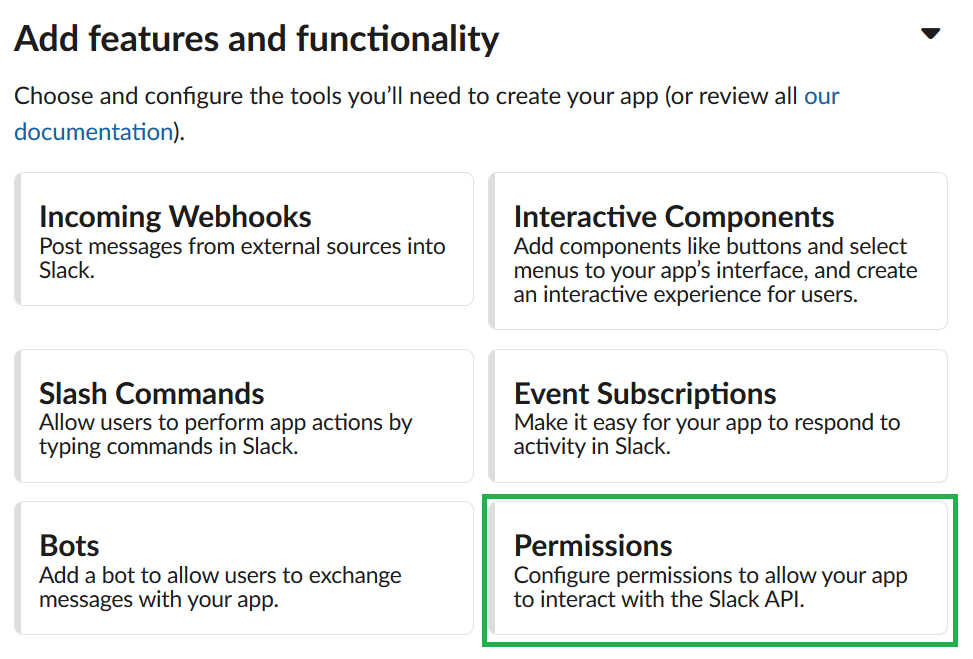Click the Event Subscriptions heading text
Viewport: 973px width, 659px height.
[645, 393]
